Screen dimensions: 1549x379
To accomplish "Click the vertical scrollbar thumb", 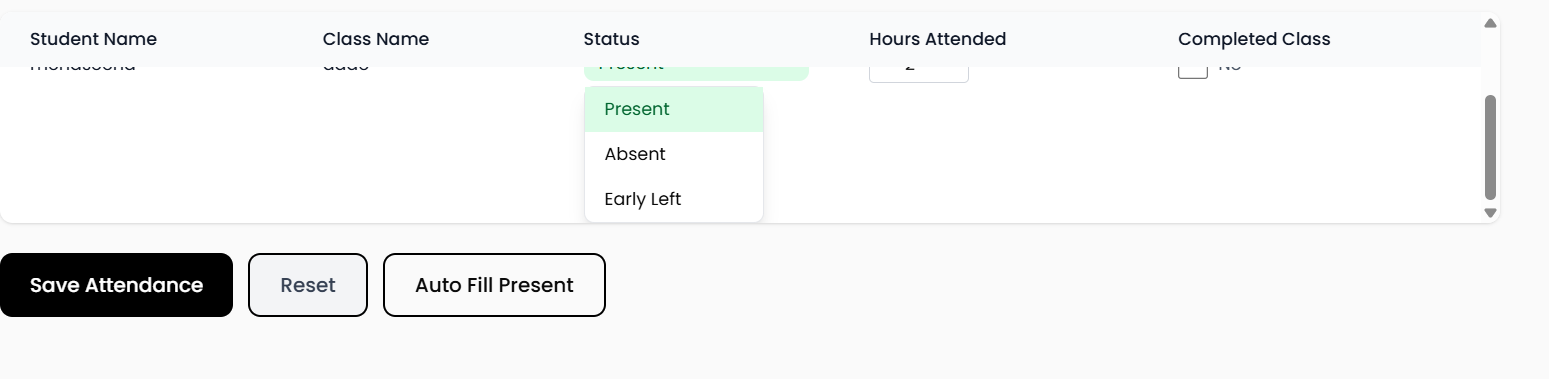I will tap(1490, 147).
